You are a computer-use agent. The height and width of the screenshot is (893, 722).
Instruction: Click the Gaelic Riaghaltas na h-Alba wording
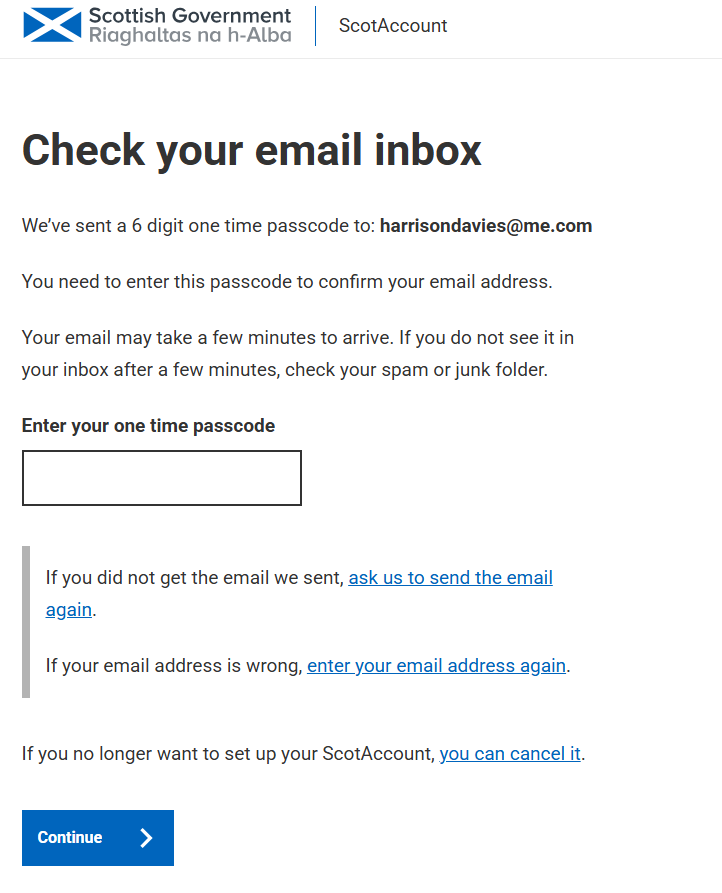(190, 35)
